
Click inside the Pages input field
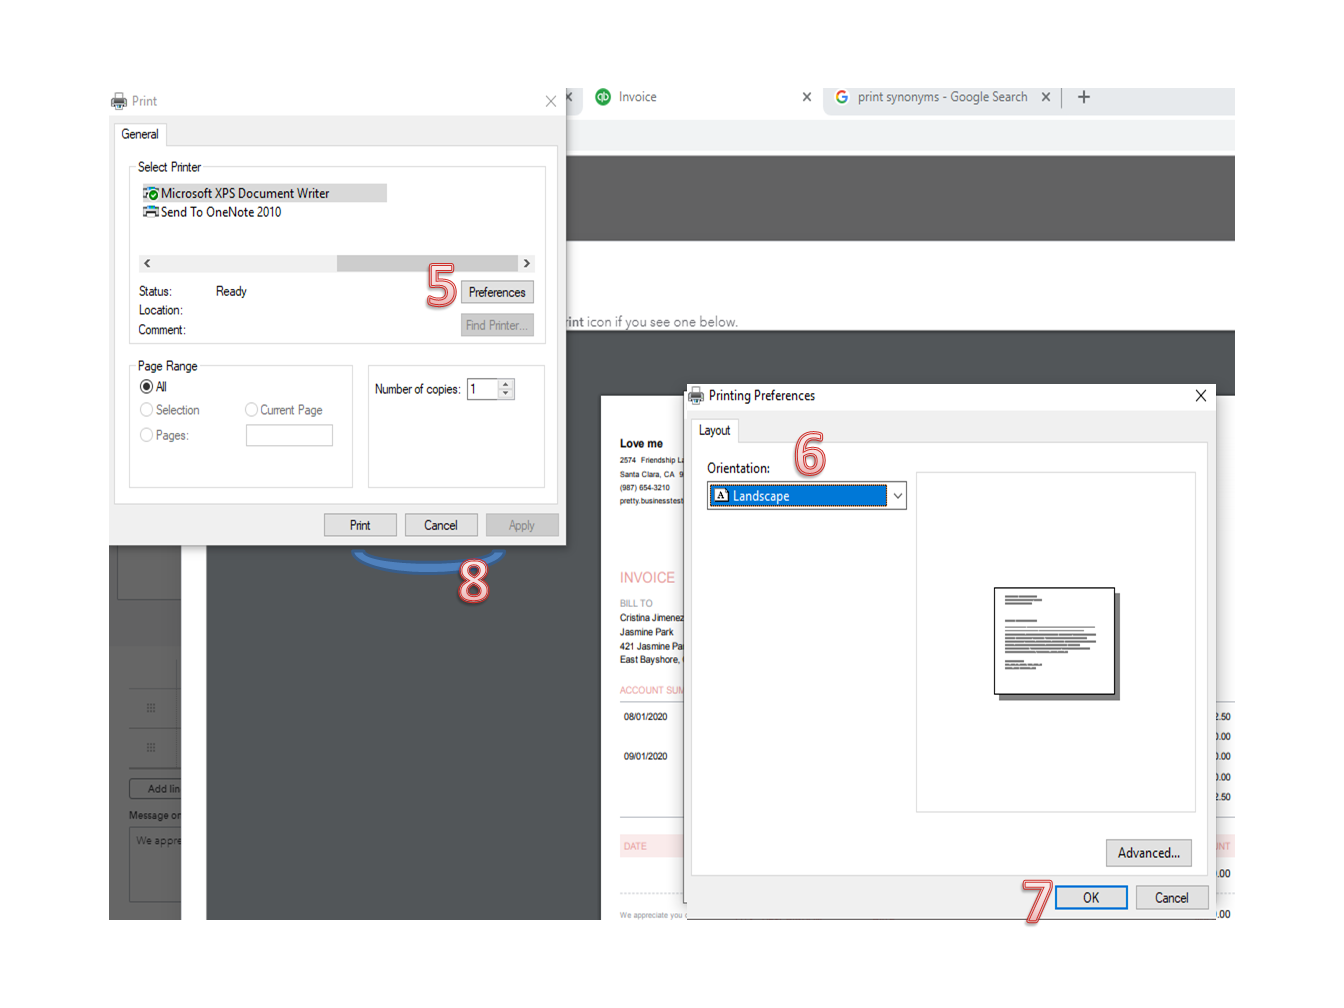pyautogui.click(x=289, y=435)
